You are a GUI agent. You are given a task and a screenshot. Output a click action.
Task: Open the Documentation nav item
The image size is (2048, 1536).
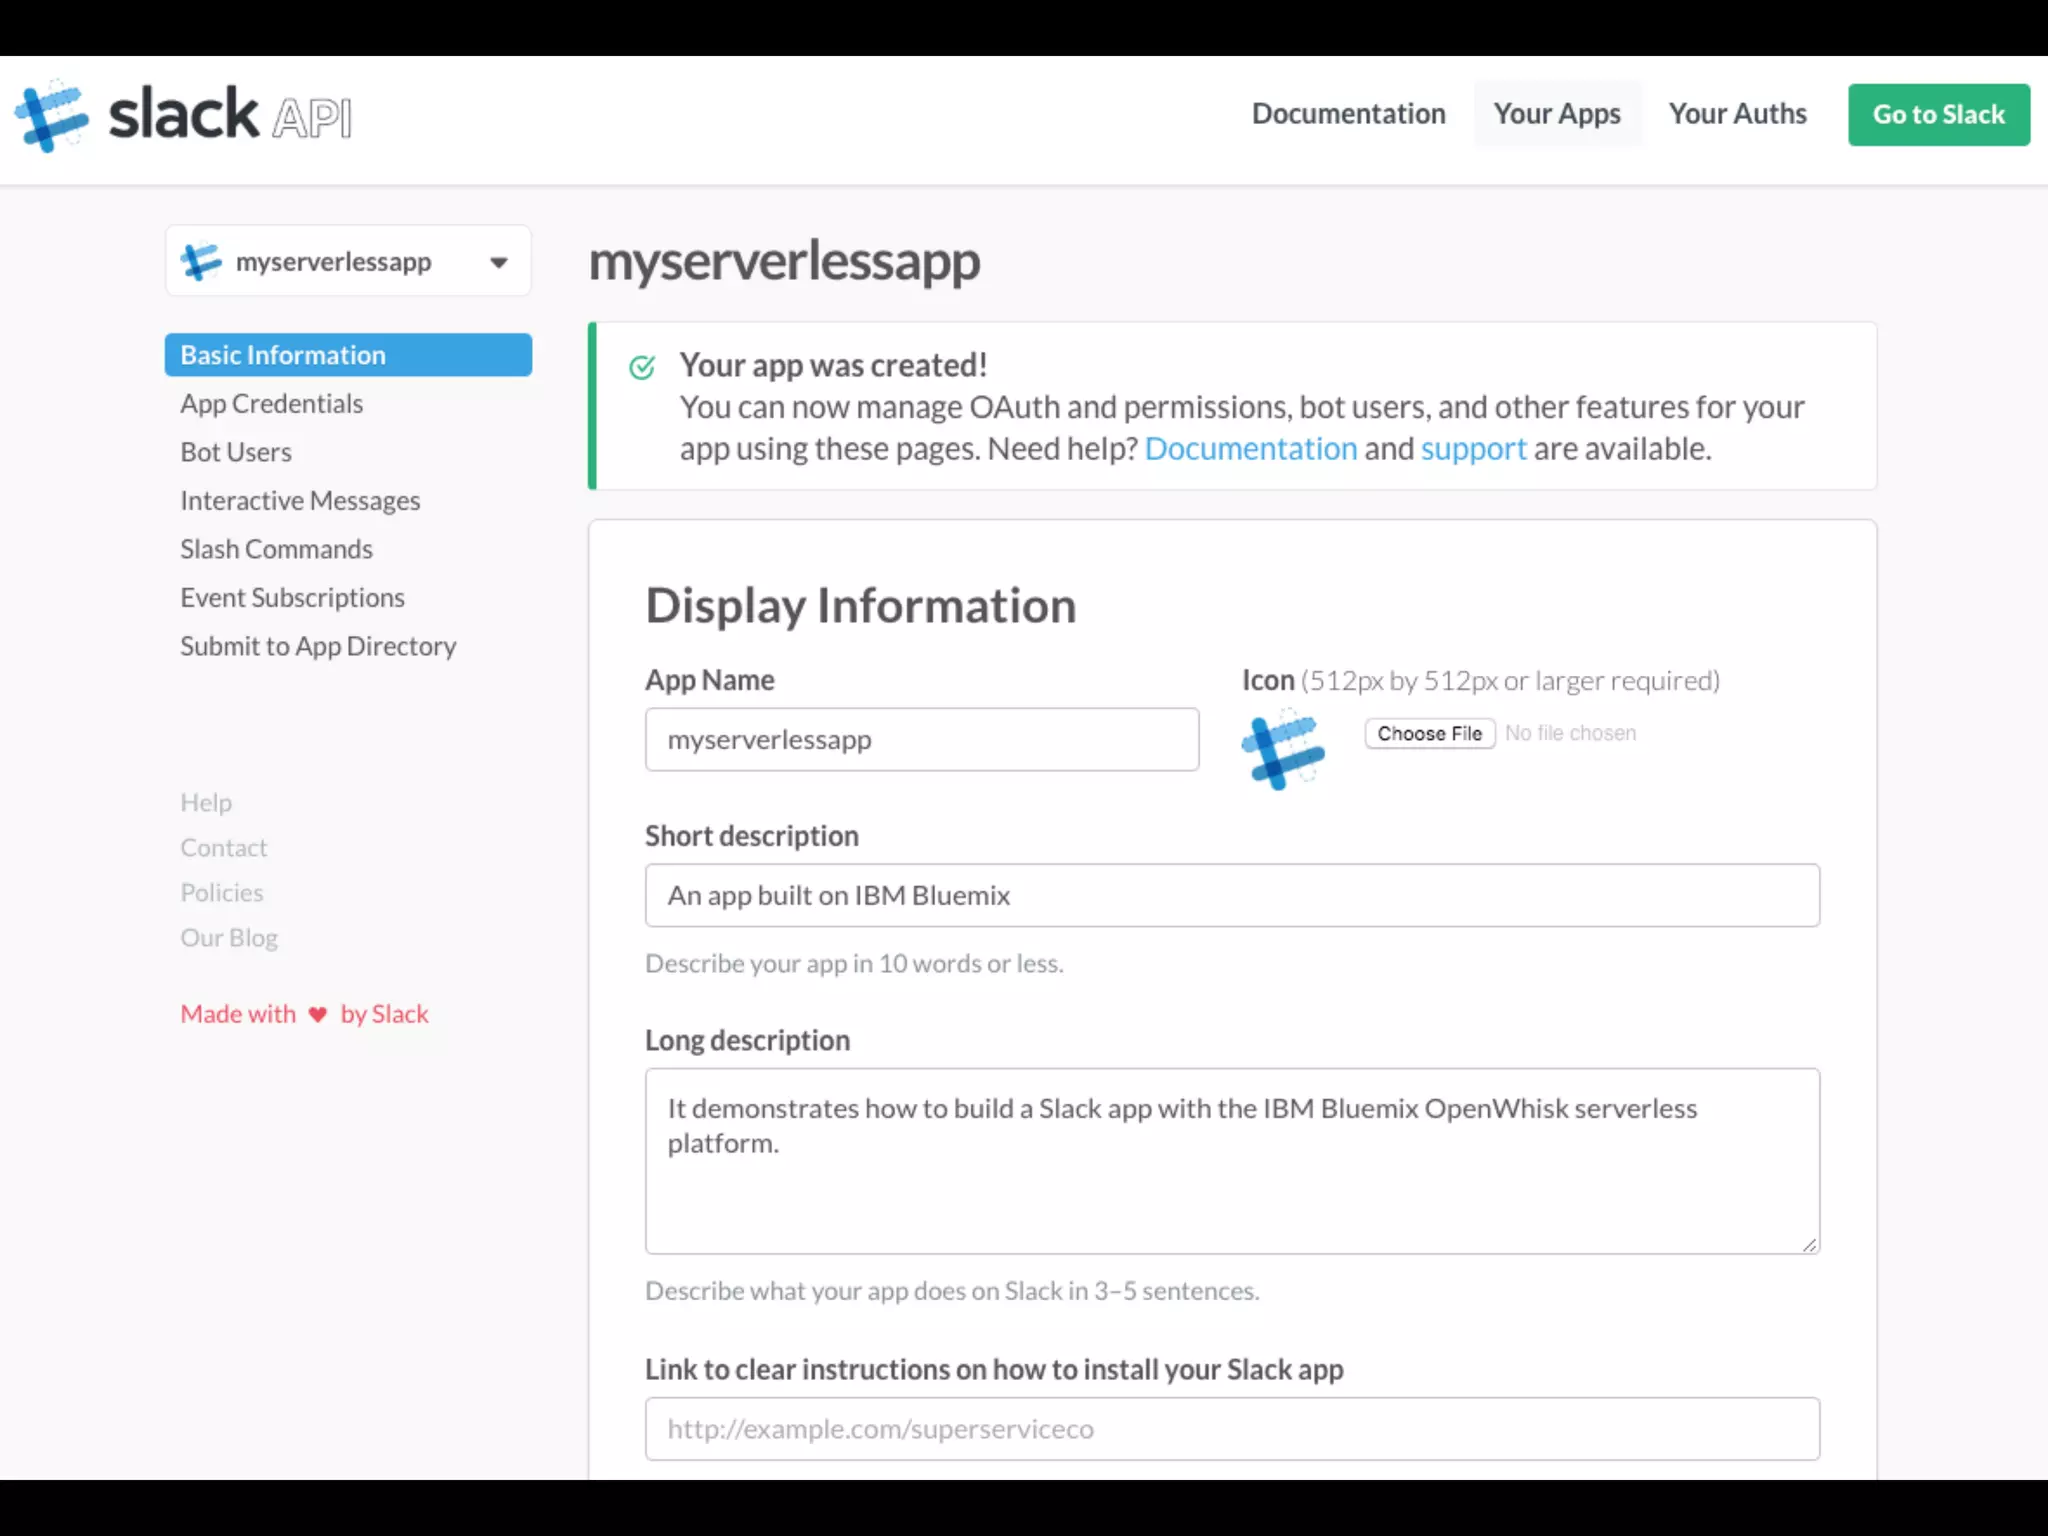tap(1348, 114)
